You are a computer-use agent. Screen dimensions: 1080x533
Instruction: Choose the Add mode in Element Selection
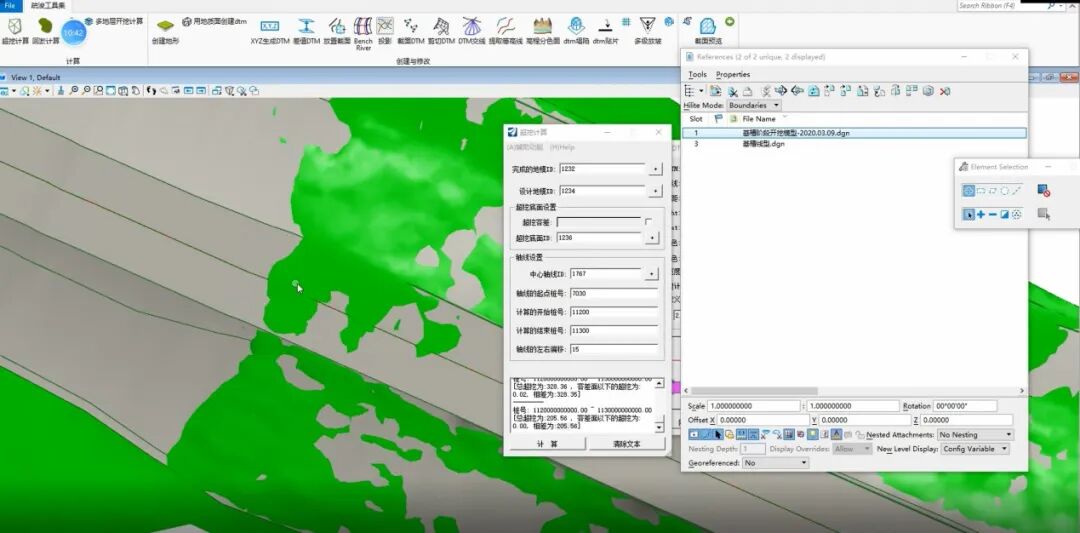(980, 214)
